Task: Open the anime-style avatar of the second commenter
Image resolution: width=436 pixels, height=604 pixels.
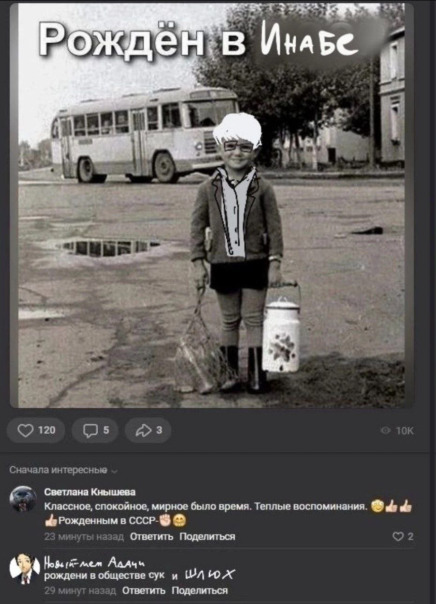Action: [x=24, y=568]
